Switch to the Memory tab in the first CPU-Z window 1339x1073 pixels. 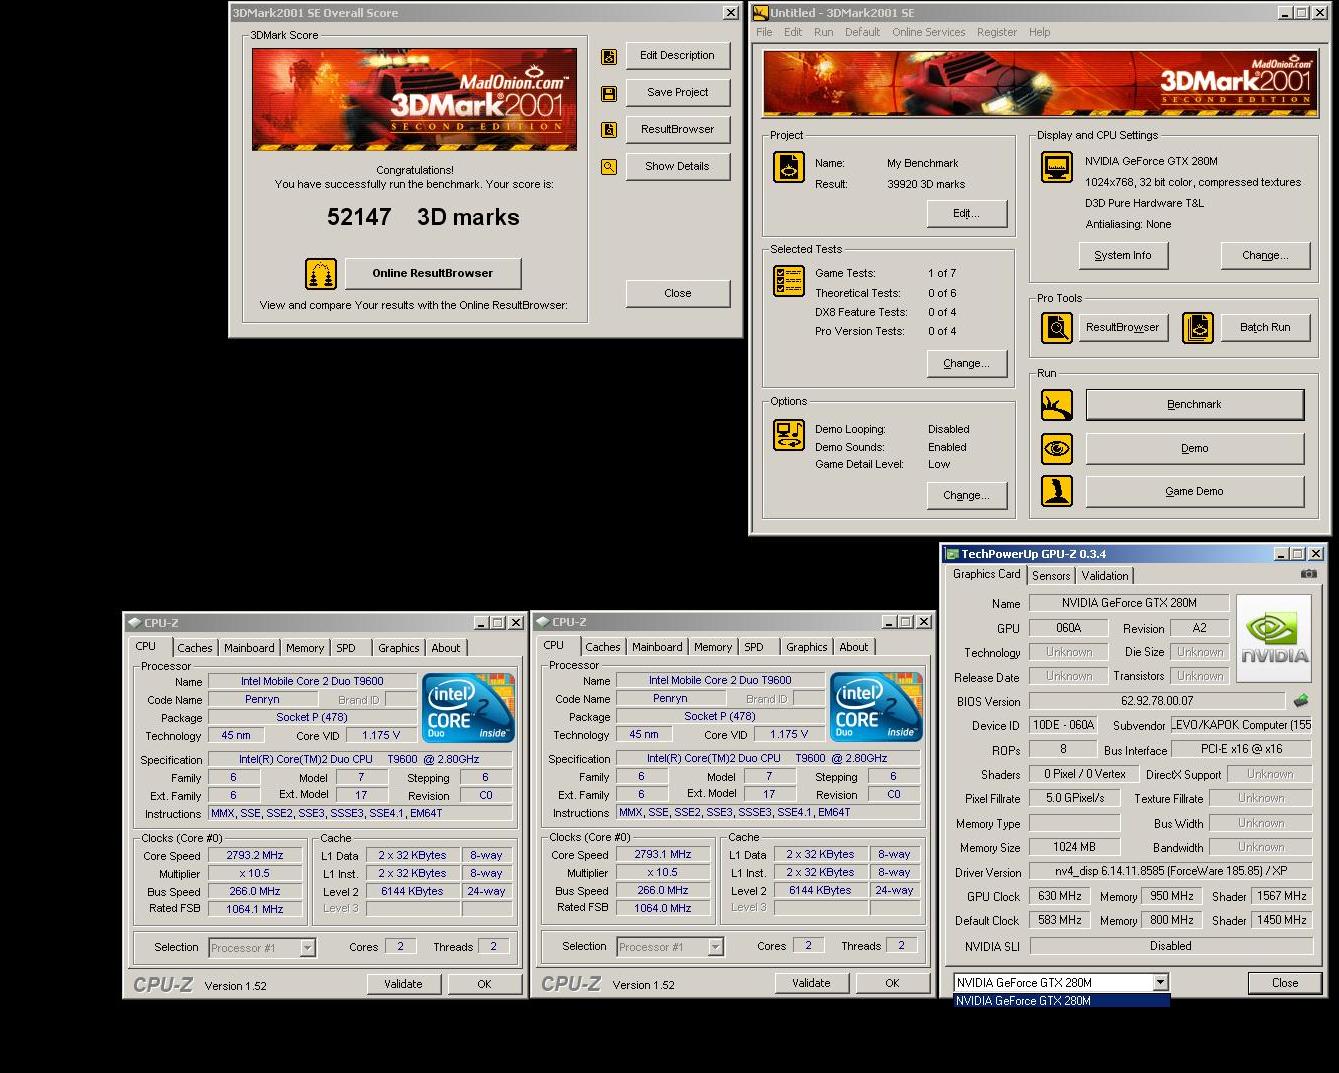click(305, 648)
